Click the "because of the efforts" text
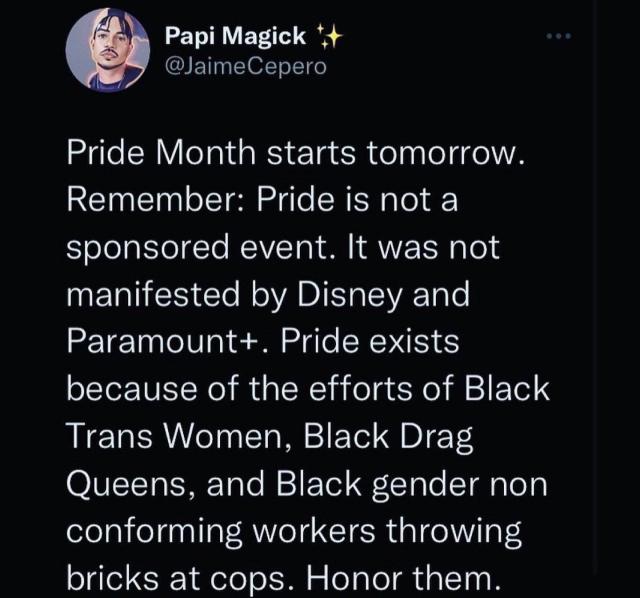The image size is (640, 598). 251,389
